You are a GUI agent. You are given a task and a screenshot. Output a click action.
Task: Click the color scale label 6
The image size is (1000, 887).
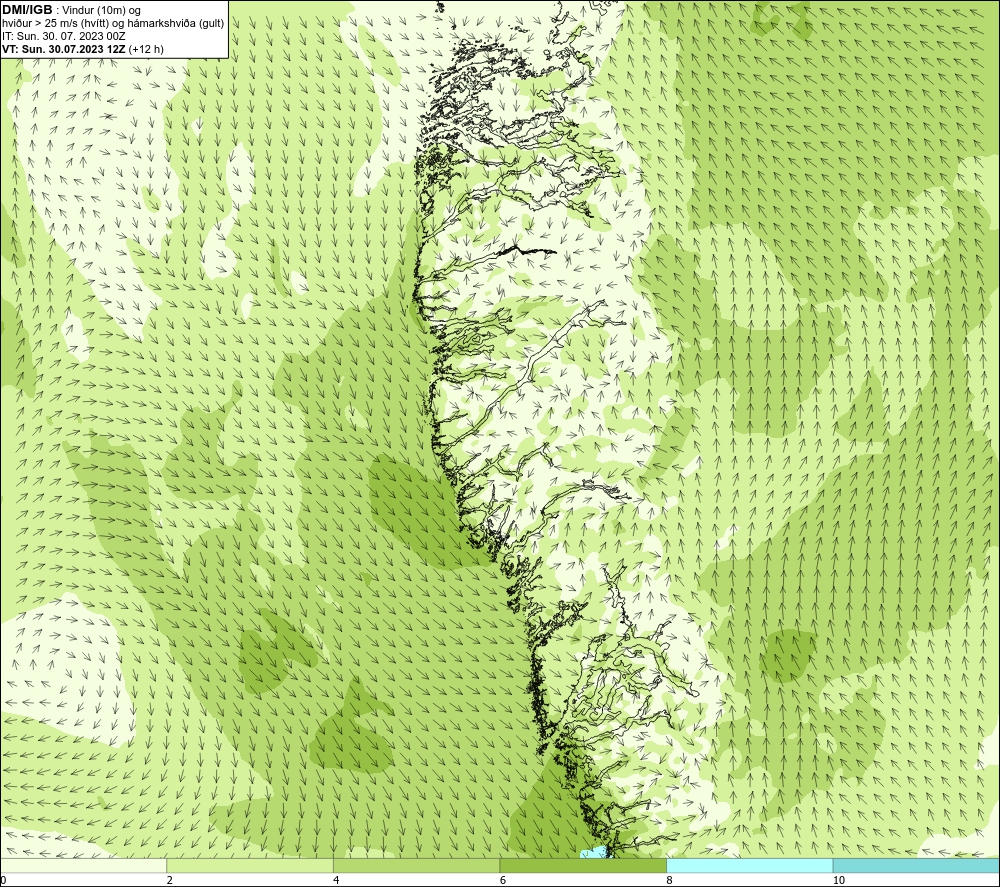503,880
